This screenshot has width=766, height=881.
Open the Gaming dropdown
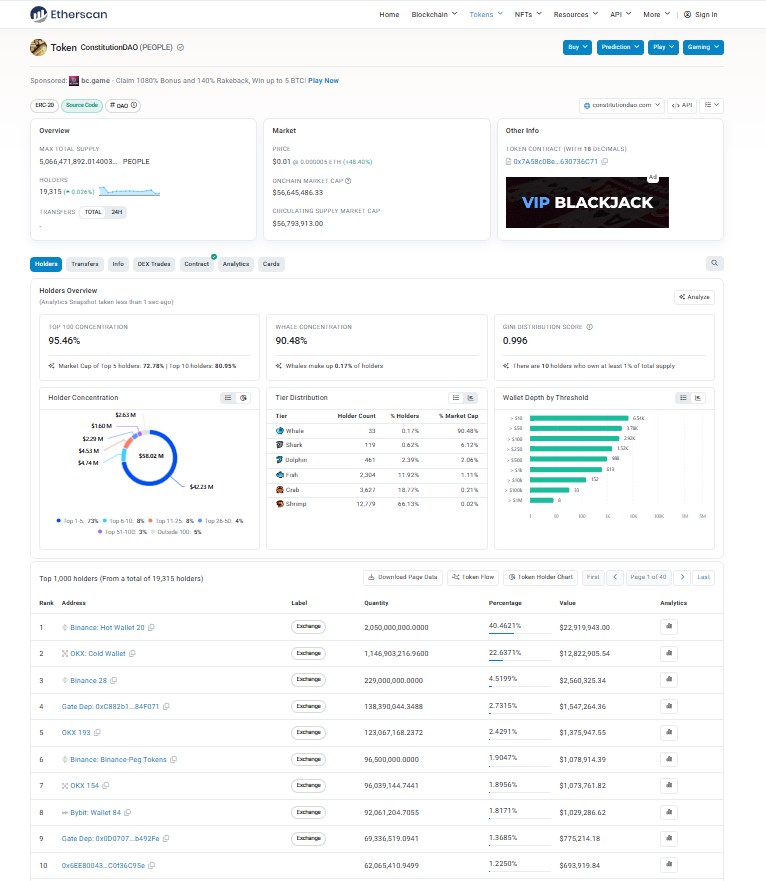(703, 47)
